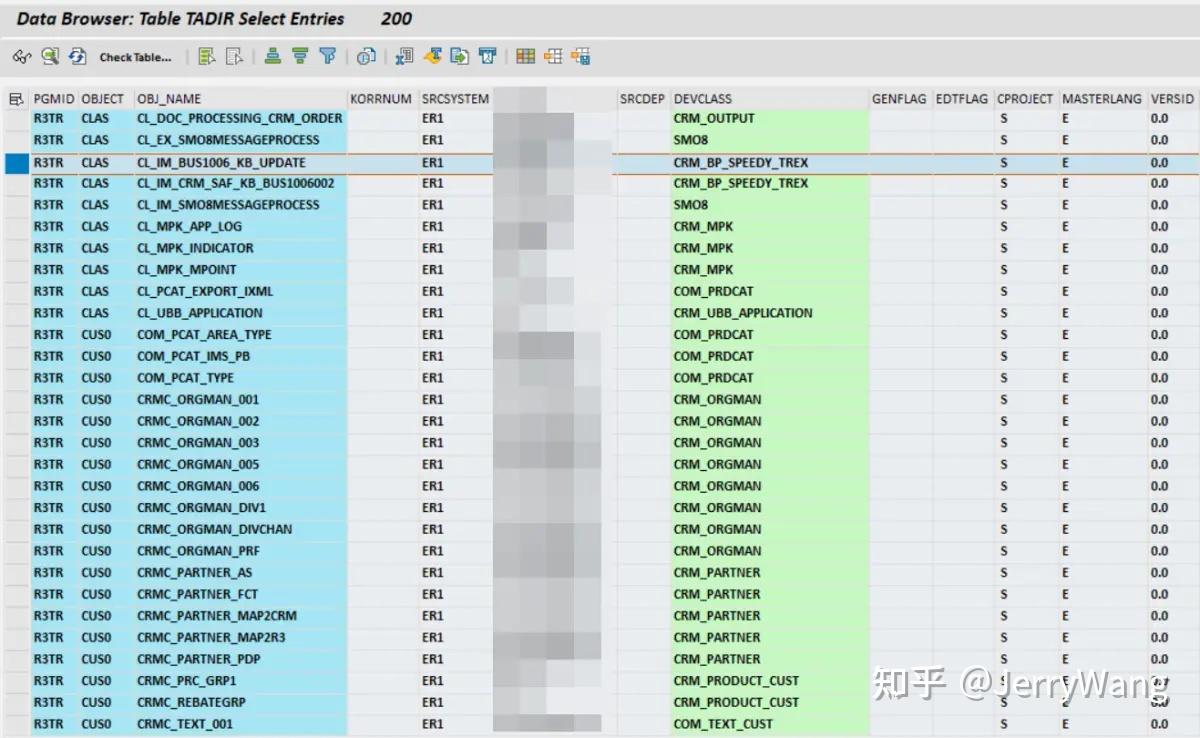Sort entries in descending order
The height and width of the screenshot is (738, 1200).
(300, 56)
